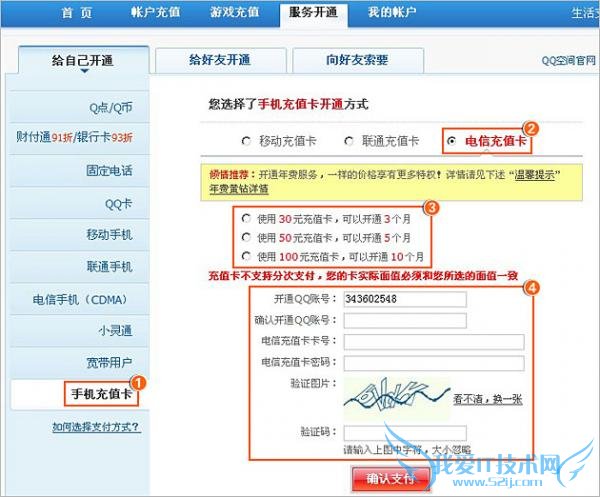Click the 验证码 input field
This screenshot has height=497, width=600.
(x=405, y=433)
